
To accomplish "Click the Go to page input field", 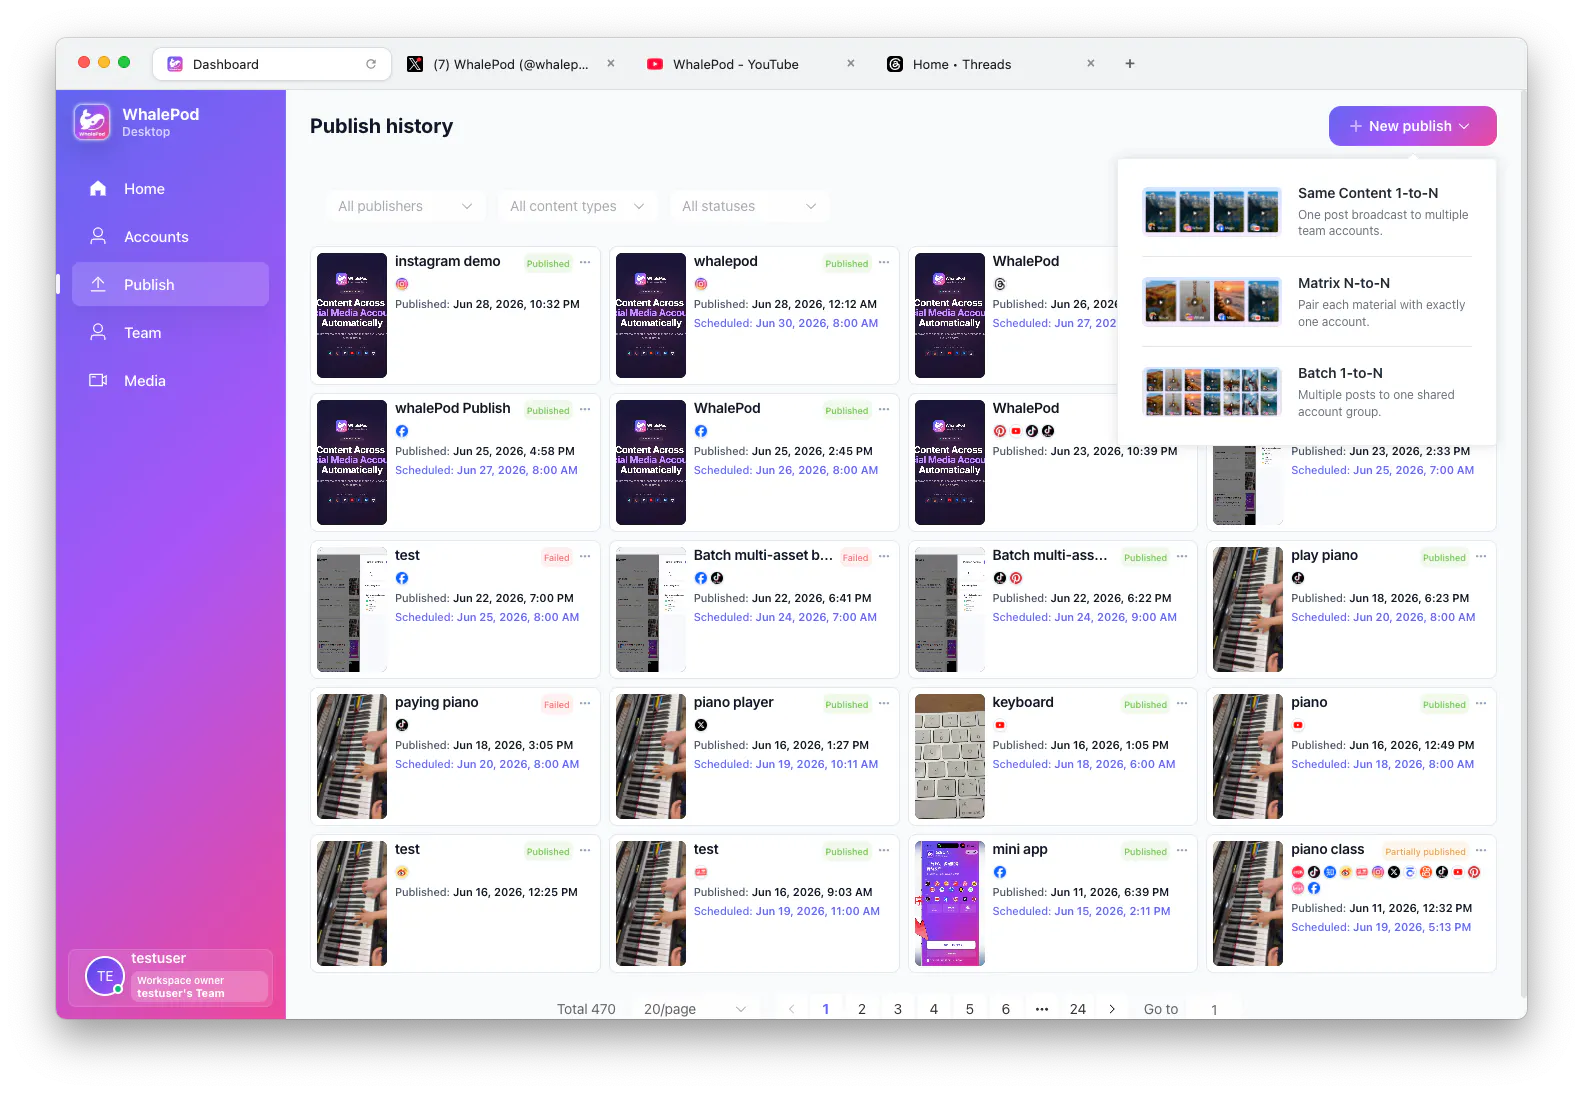I will point(1214,1009).
